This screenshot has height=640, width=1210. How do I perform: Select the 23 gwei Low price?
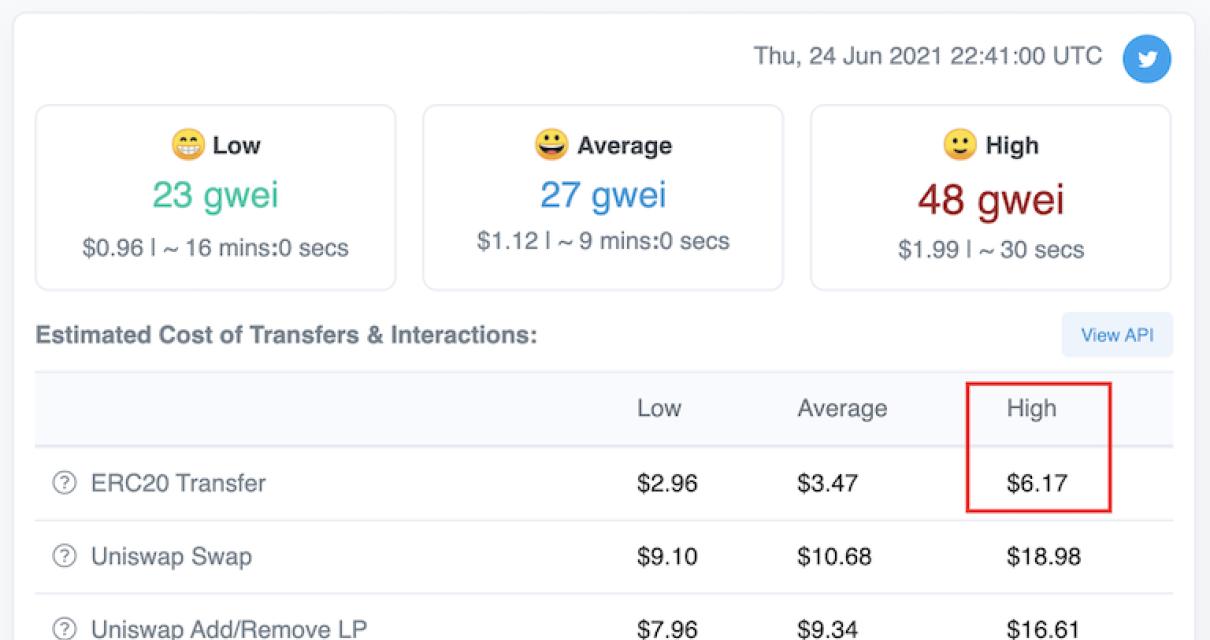215,195
